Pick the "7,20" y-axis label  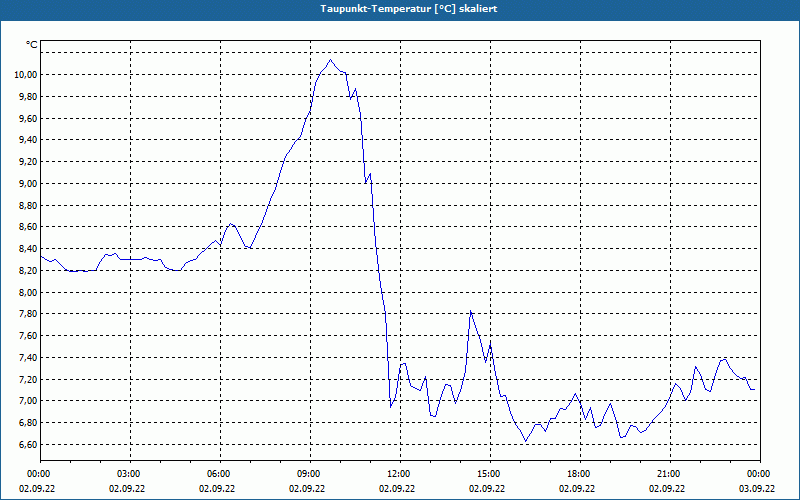[28, 380]
